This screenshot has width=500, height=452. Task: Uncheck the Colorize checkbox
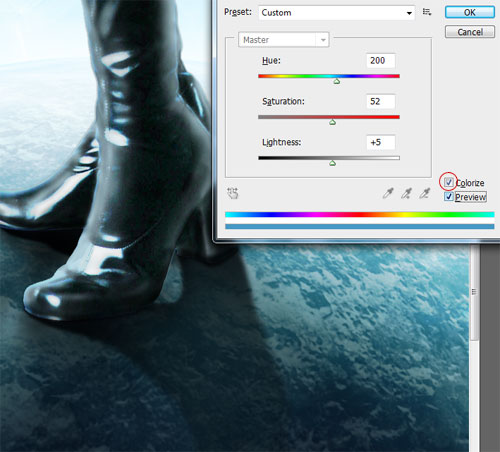click(449, 182)
